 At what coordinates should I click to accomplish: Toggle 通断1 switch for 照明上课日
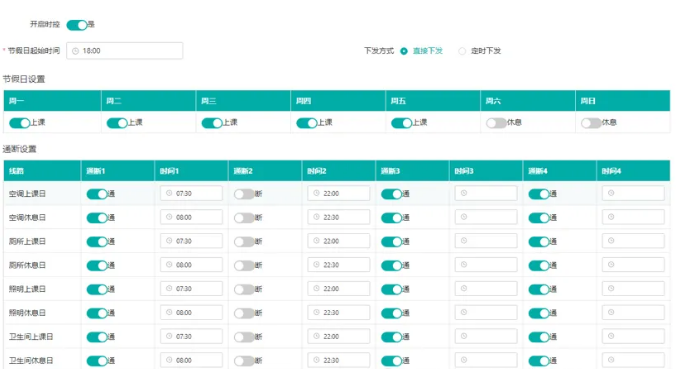coord(97,289)
